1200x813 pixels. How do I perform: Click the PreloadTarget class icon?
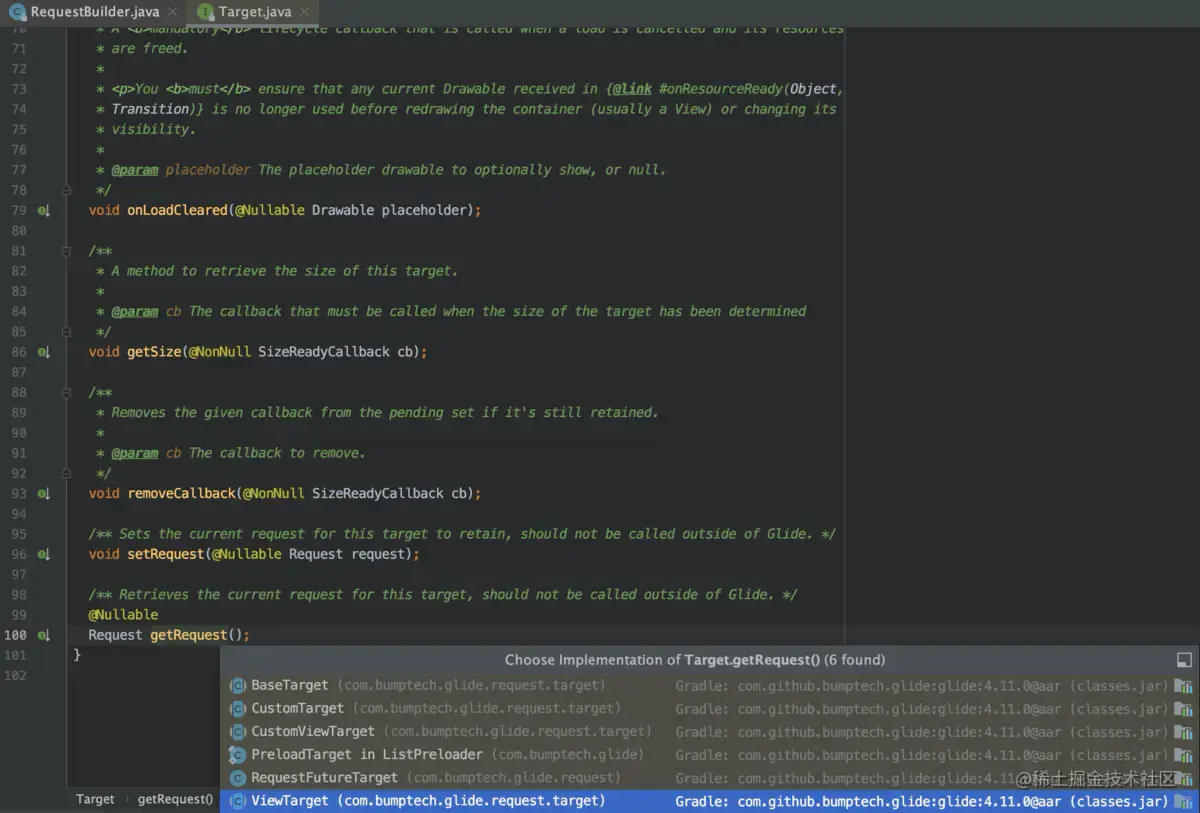[238, 755]
